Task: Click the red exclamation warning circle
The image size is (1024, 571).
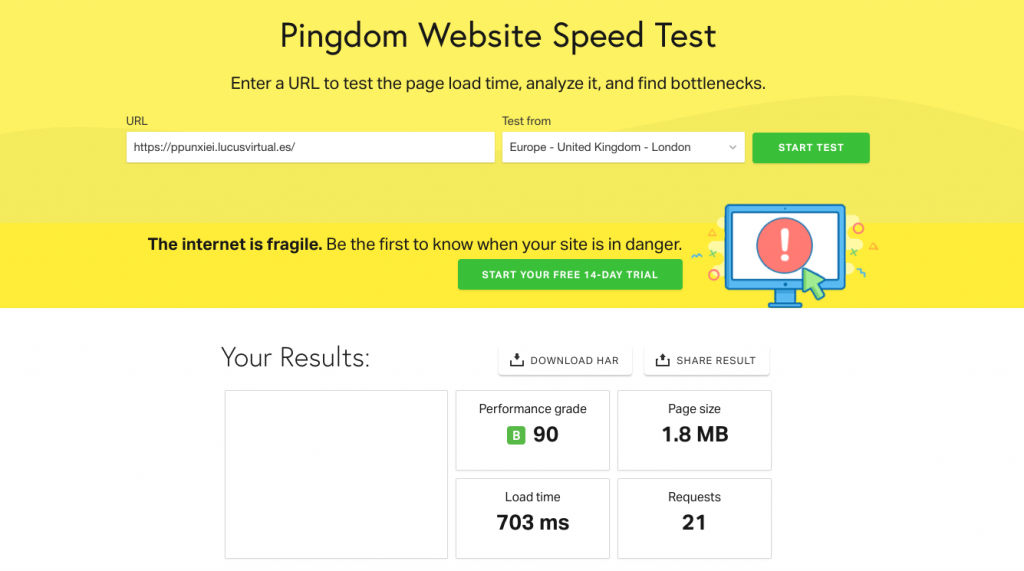Action: pos(785,244)
